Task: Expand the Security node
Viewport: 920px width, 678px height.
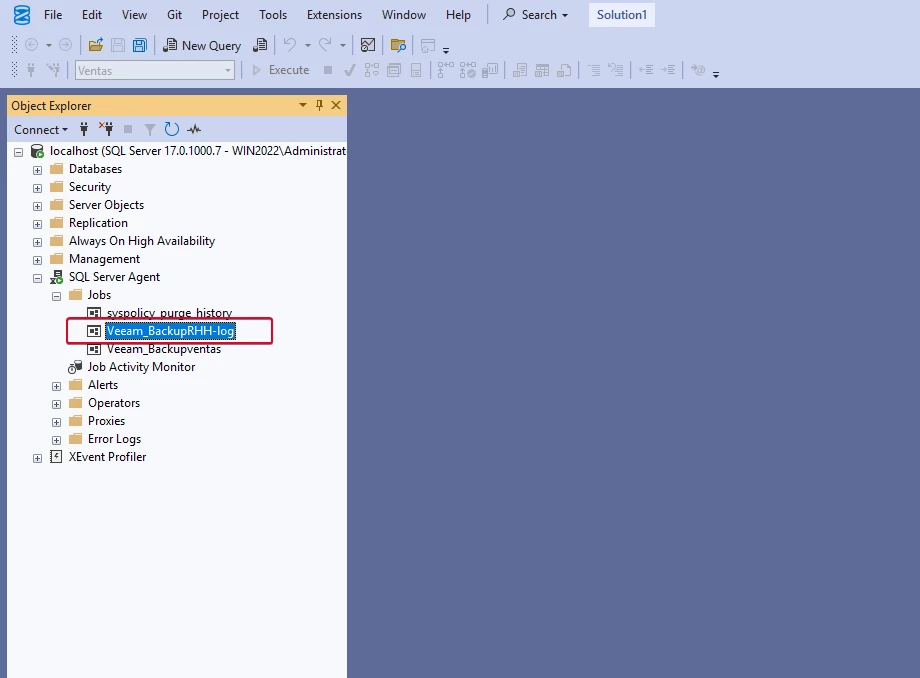Action: 38,188
